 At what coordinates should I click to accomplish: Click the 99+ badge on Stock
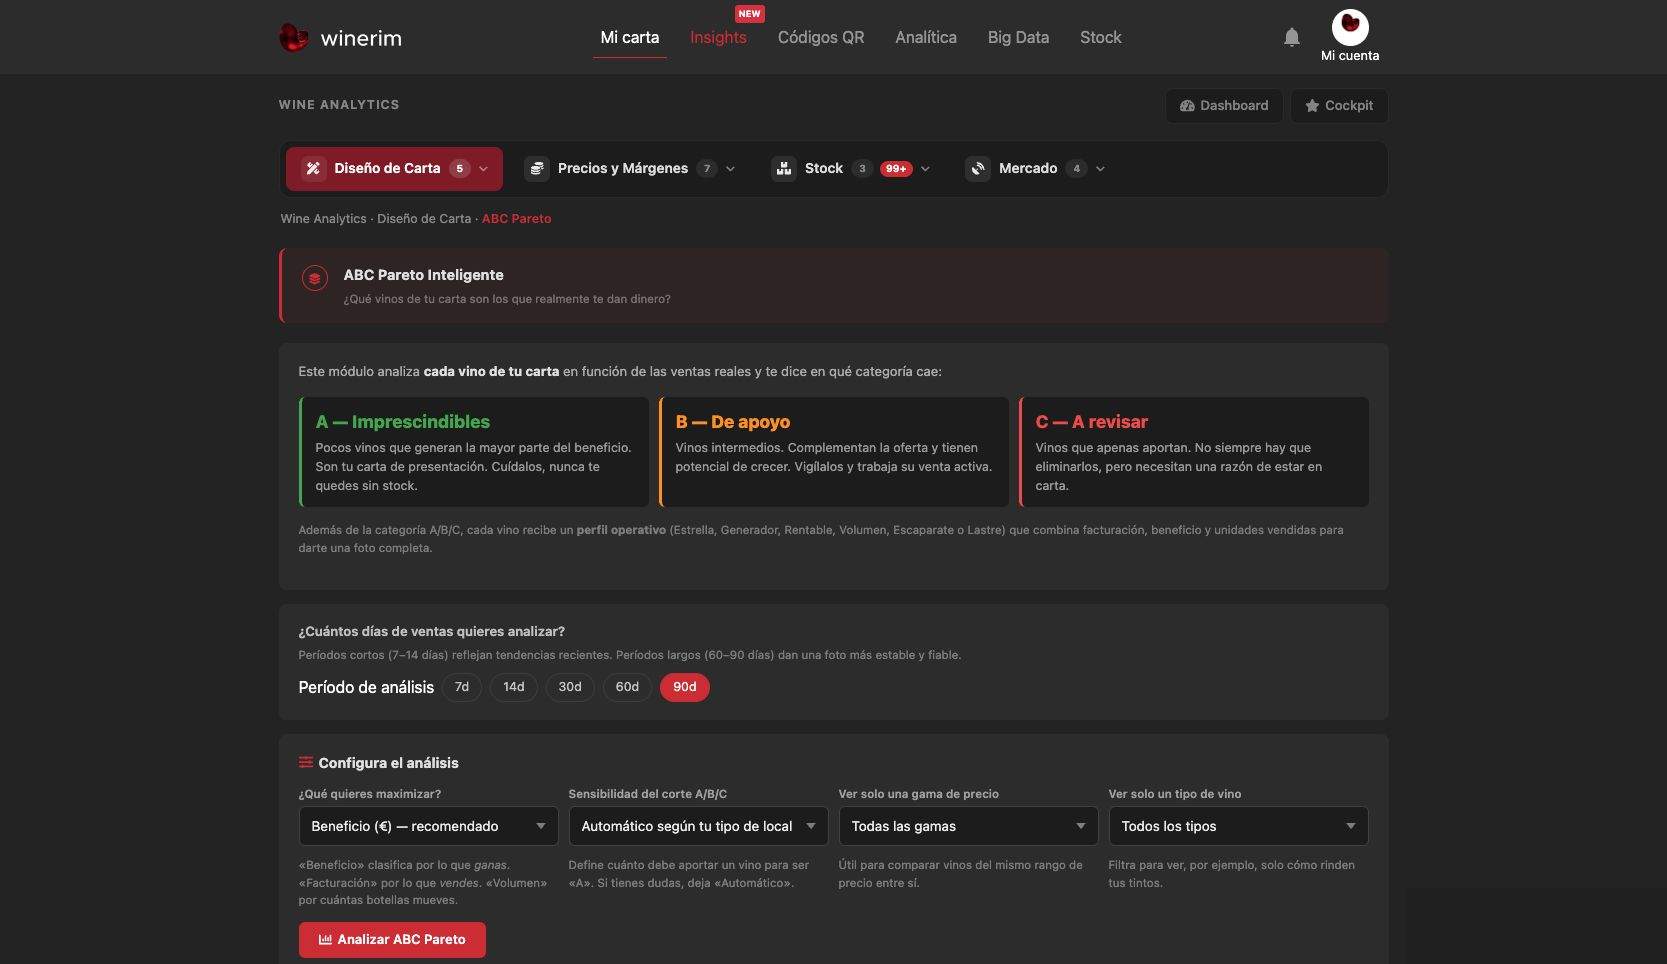point(896,168)
